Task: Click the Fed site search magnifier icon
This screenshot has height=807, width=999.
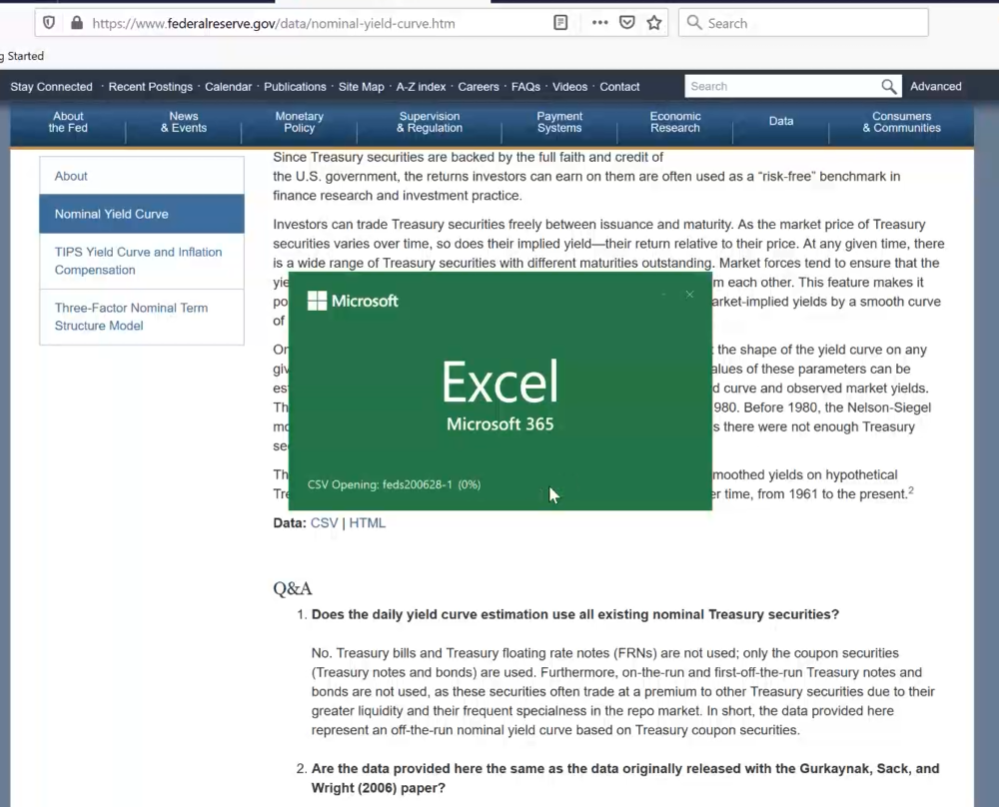Action: [x=890, y=86]
